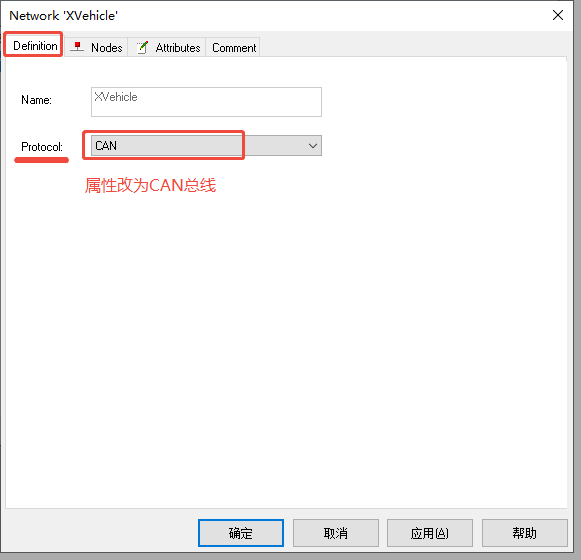Confirm with the 确定 button
The height and width of the screenshot is (560, 581).
coord(241,533)
